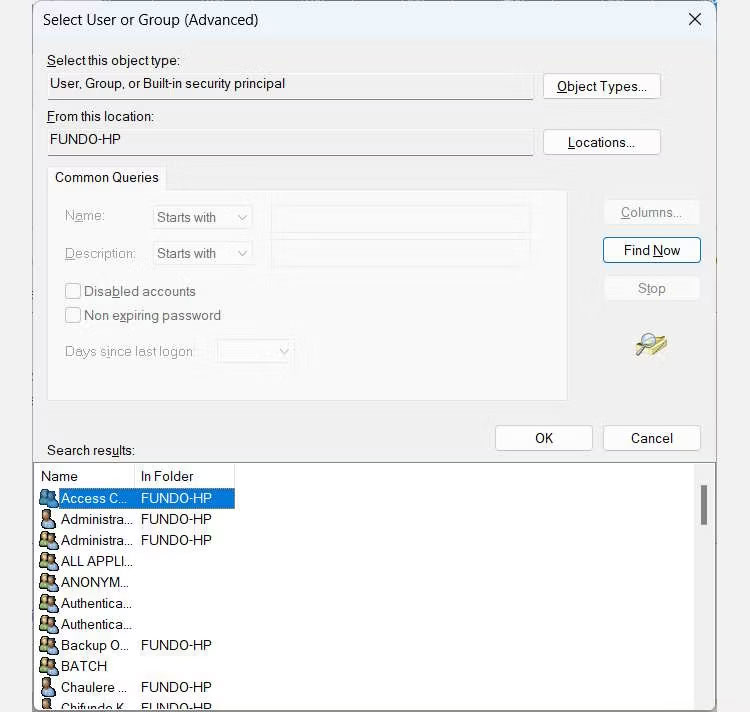
Task: Click the group icon for ALL APPLI... entry
Action: [48, 560]
